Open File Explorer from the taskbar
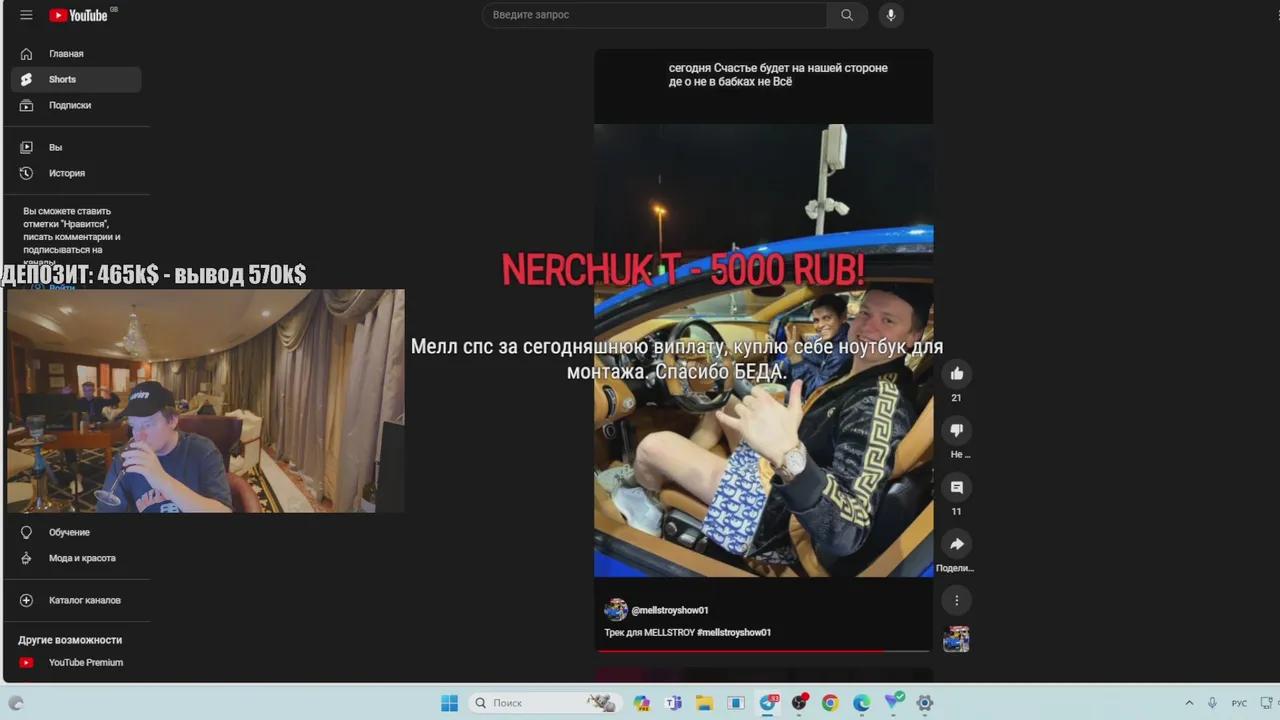Screen dimensions: 1280x720 pos(704,703)
